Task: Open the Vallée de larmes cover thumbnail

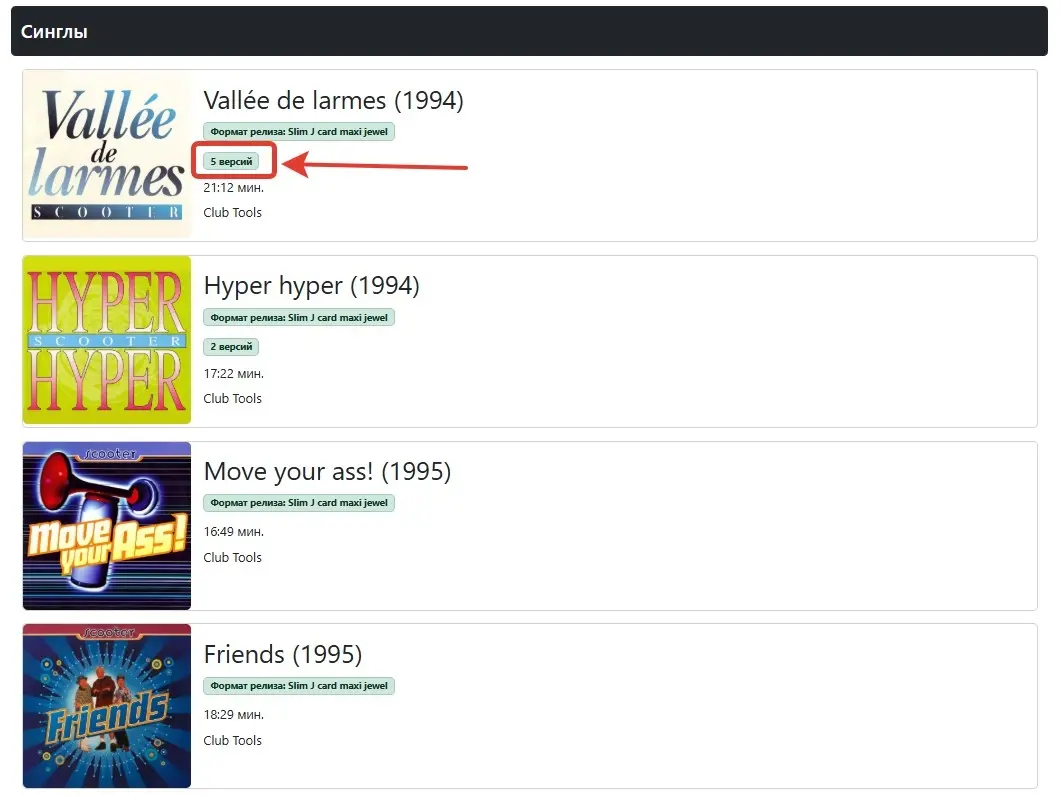Action: [107, 155]
